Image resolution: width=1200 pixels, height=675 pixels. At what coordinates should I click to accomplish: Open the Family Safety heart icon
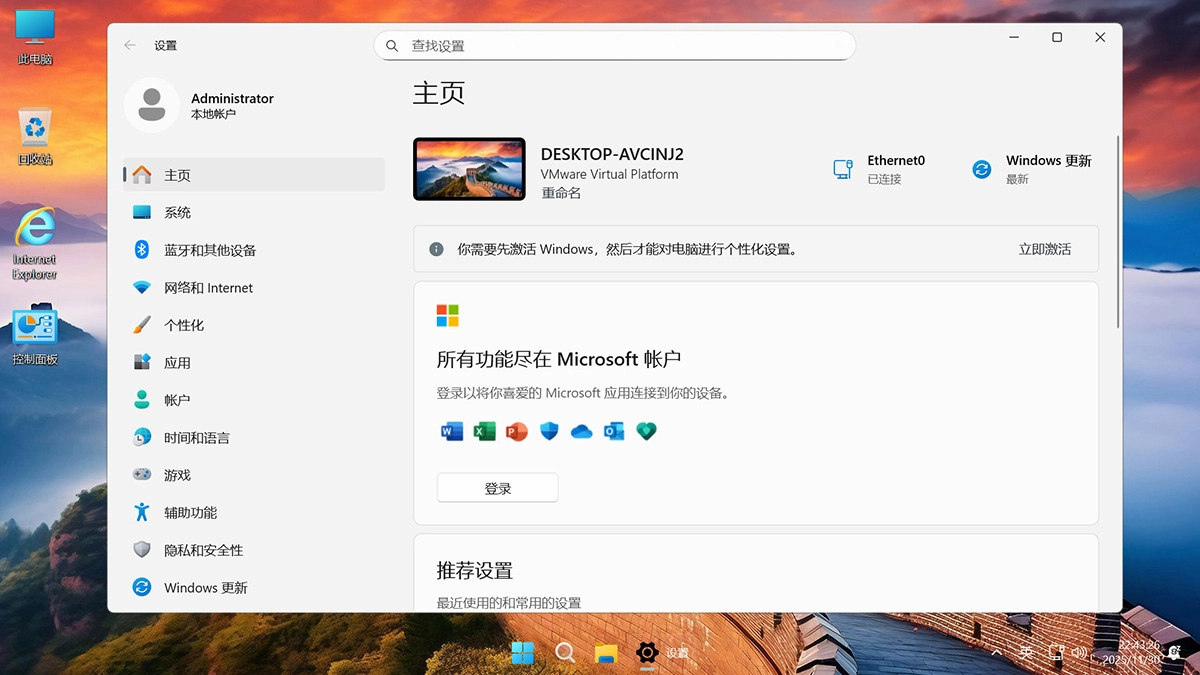[646, 431]
